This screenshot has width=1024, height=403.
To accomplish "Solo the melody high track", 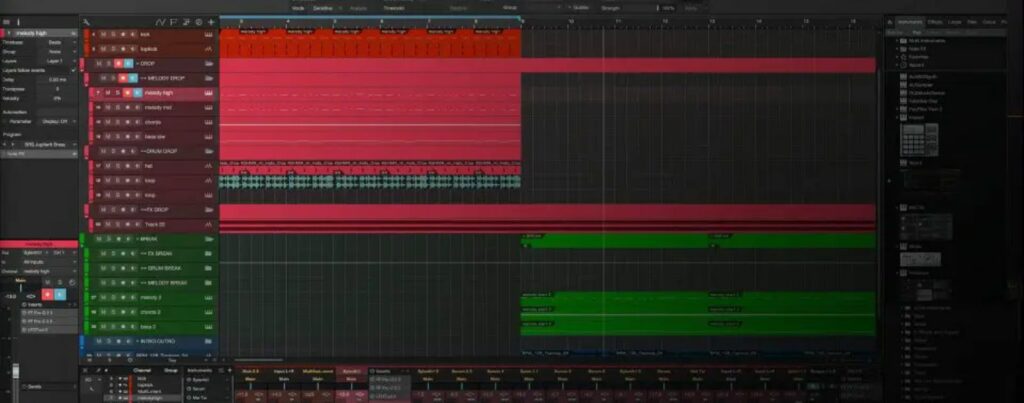I will 117,93.
